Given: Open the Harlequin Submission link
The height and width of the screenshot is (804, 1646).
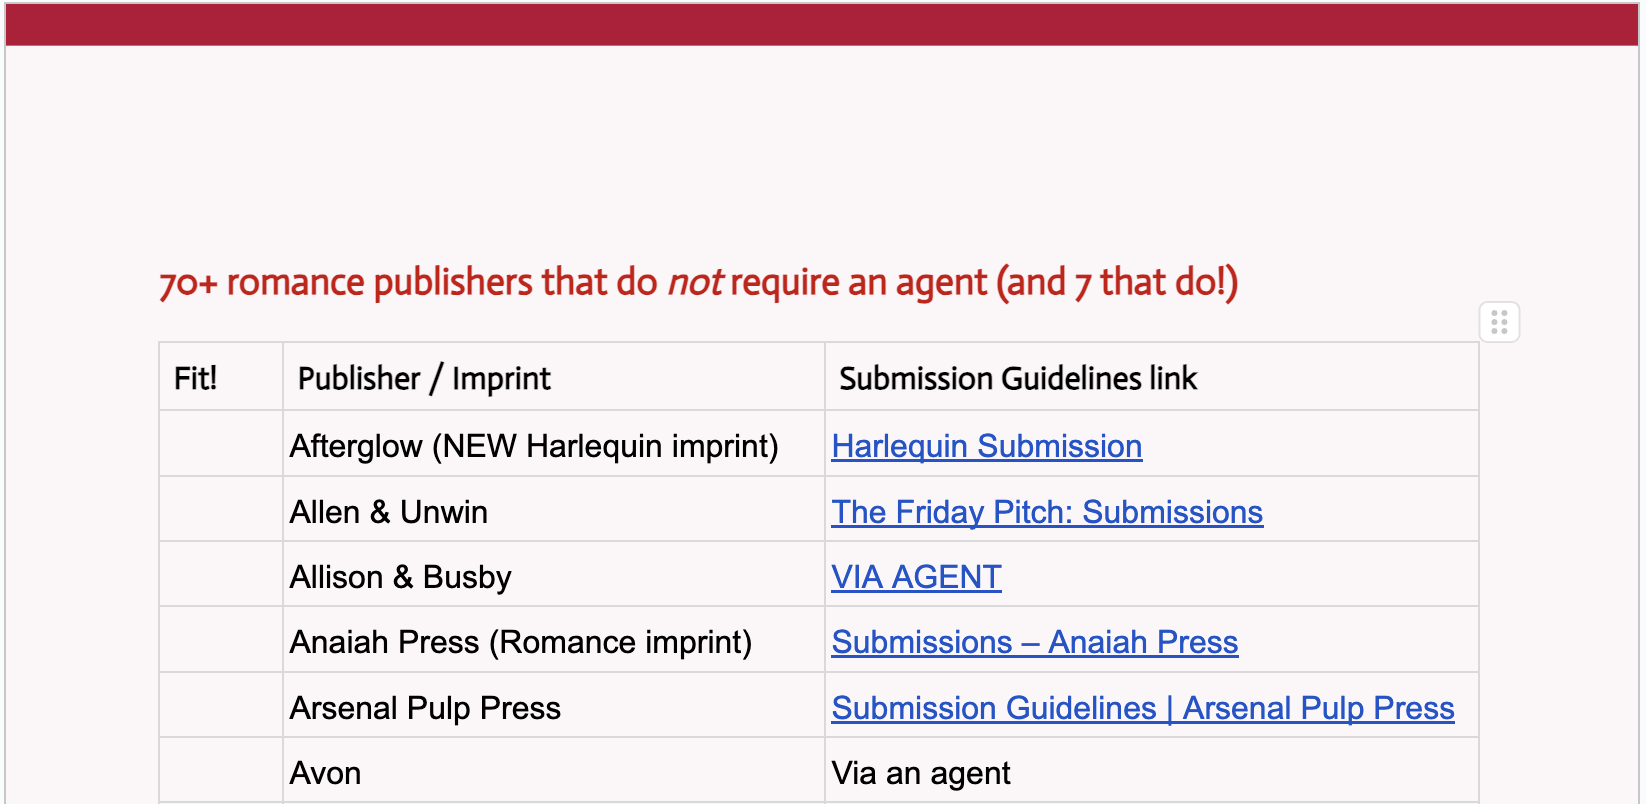Looking at the screenshot, I should click(986, 446).
